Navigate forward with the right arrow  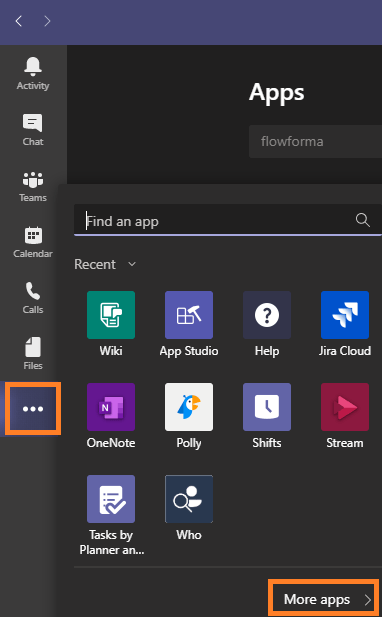coord(47,21)
